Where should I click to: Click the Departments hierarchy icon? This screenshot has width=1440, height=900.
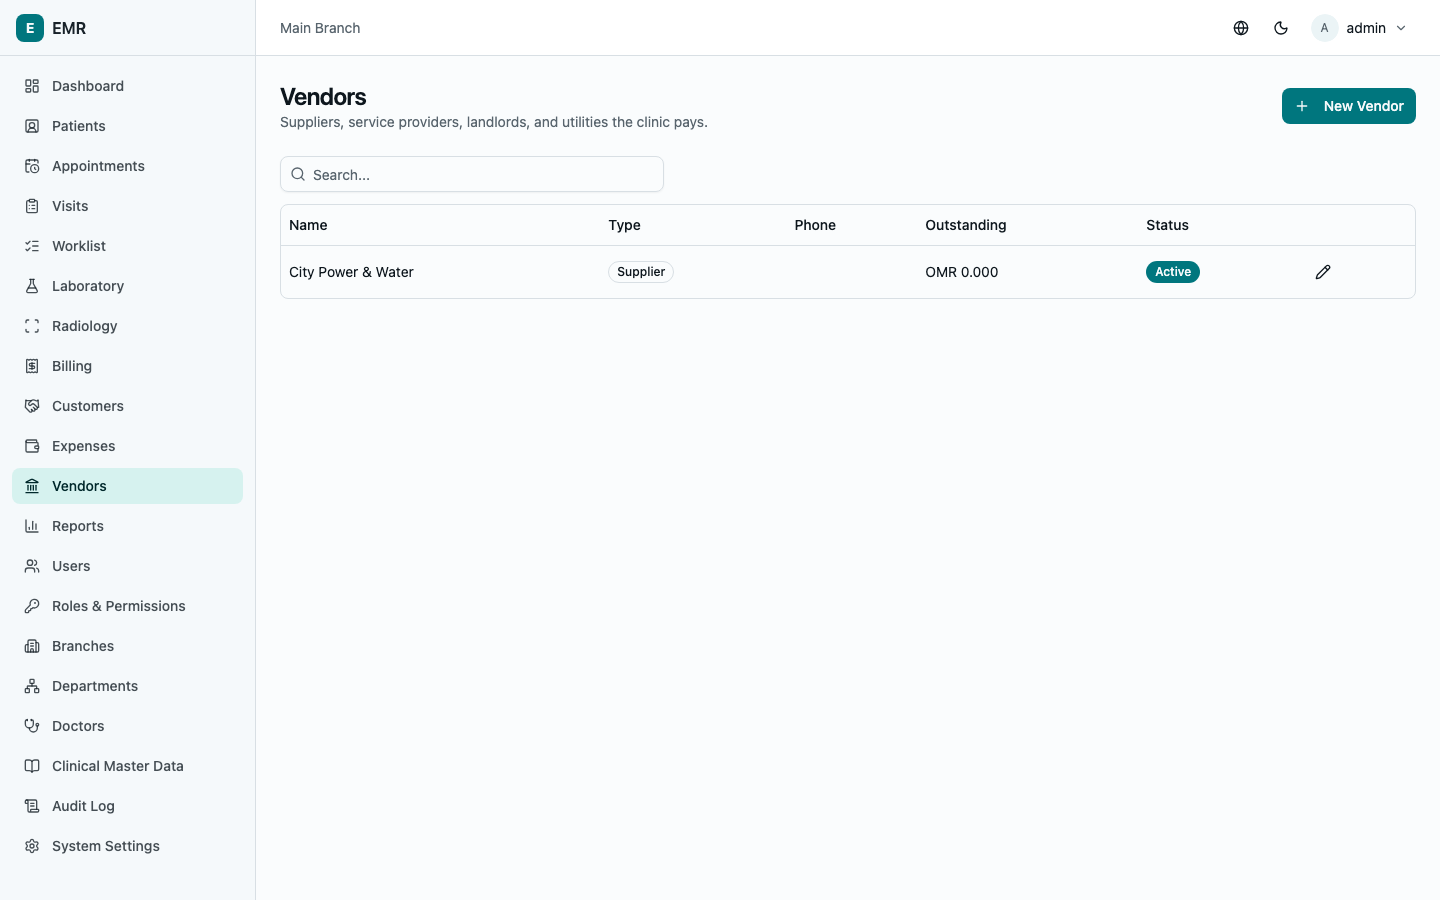click(x=32, y=686)
